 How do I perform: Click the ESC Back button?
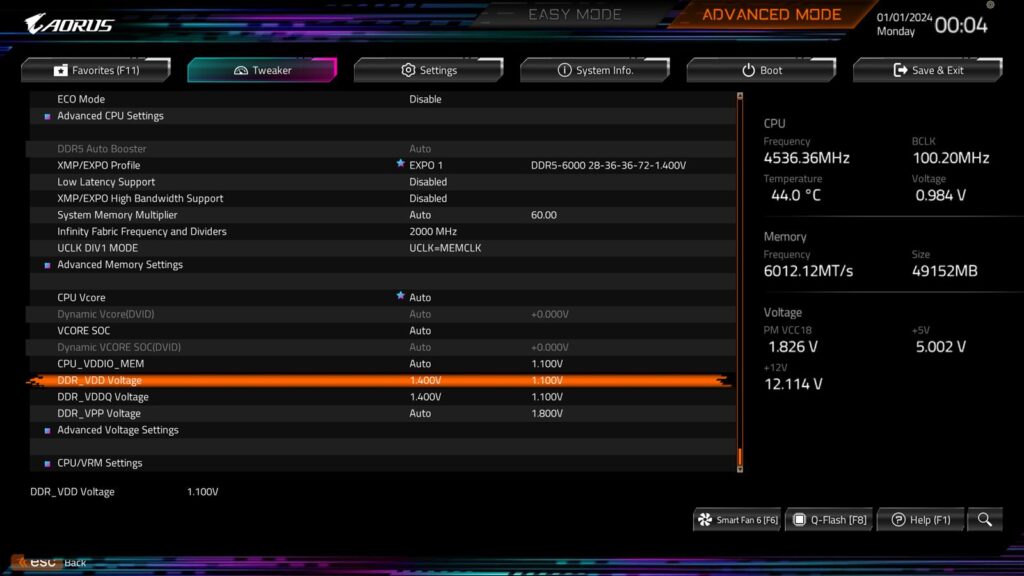tap(51, 562)
